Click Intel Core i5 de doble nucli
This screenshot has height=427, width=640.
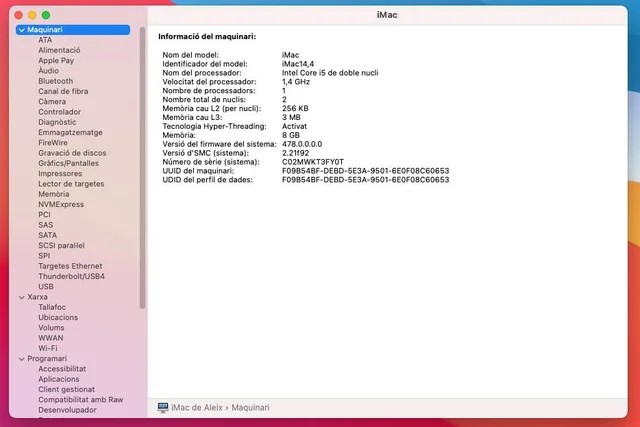pos(330,73)
